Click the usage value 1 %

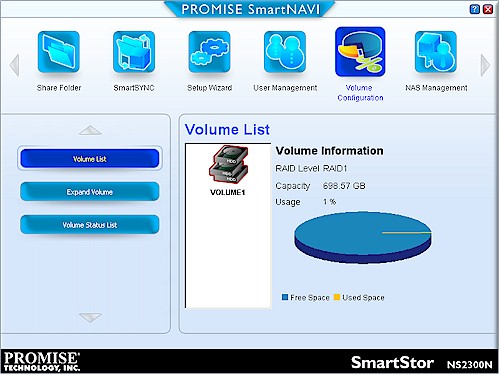[329, 202]
